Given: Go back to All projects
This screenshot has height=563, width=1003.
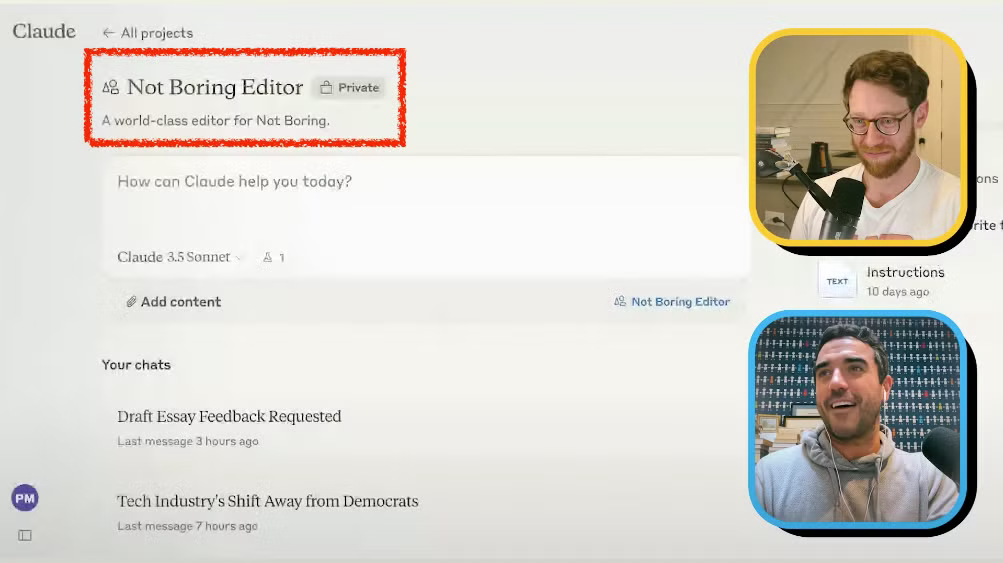Looking at the screenshot, I should 147,33.
